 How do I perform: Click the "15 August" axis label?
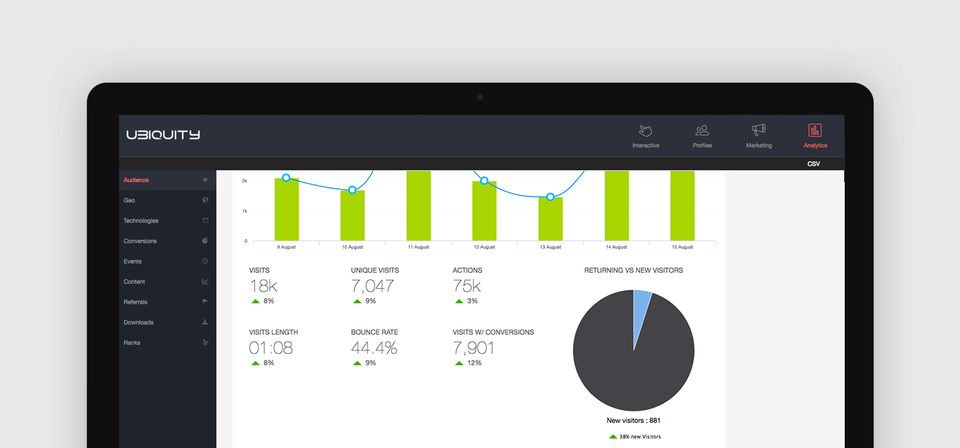[683, 247]
